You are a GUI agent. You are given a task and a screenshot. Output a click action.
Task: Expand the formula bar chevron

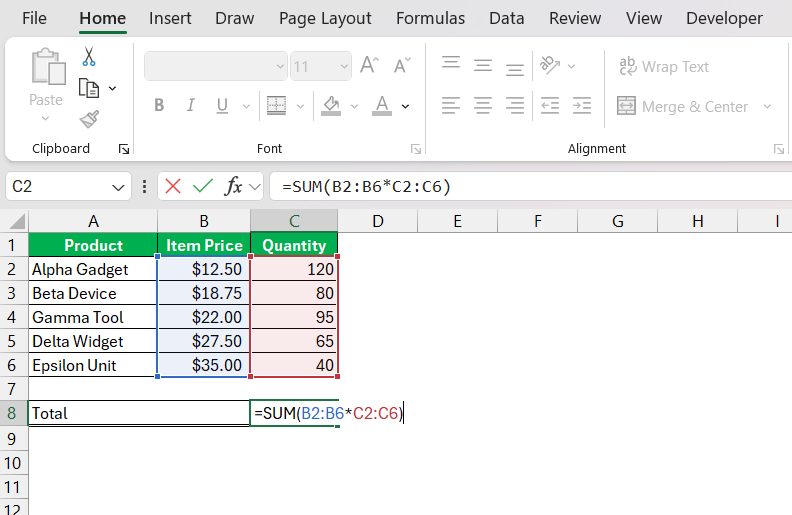pos(255,187)
